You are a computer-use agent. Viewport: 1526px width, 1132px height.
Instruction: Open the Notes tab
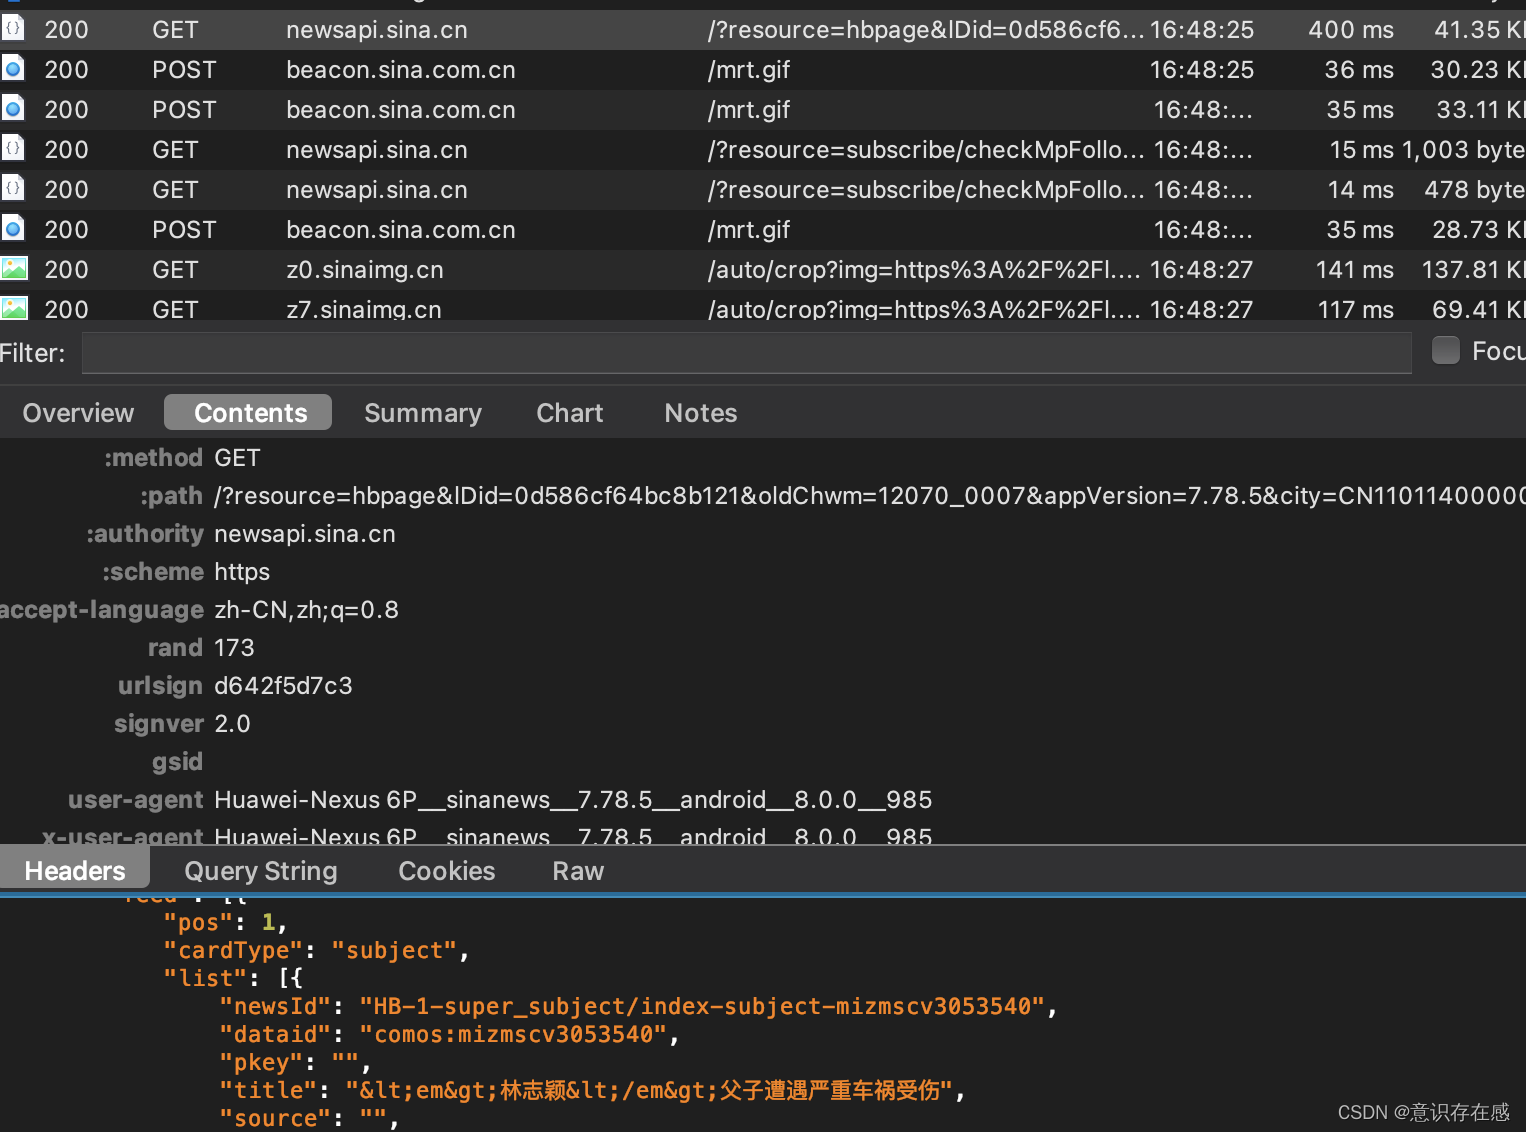point(700,413)
